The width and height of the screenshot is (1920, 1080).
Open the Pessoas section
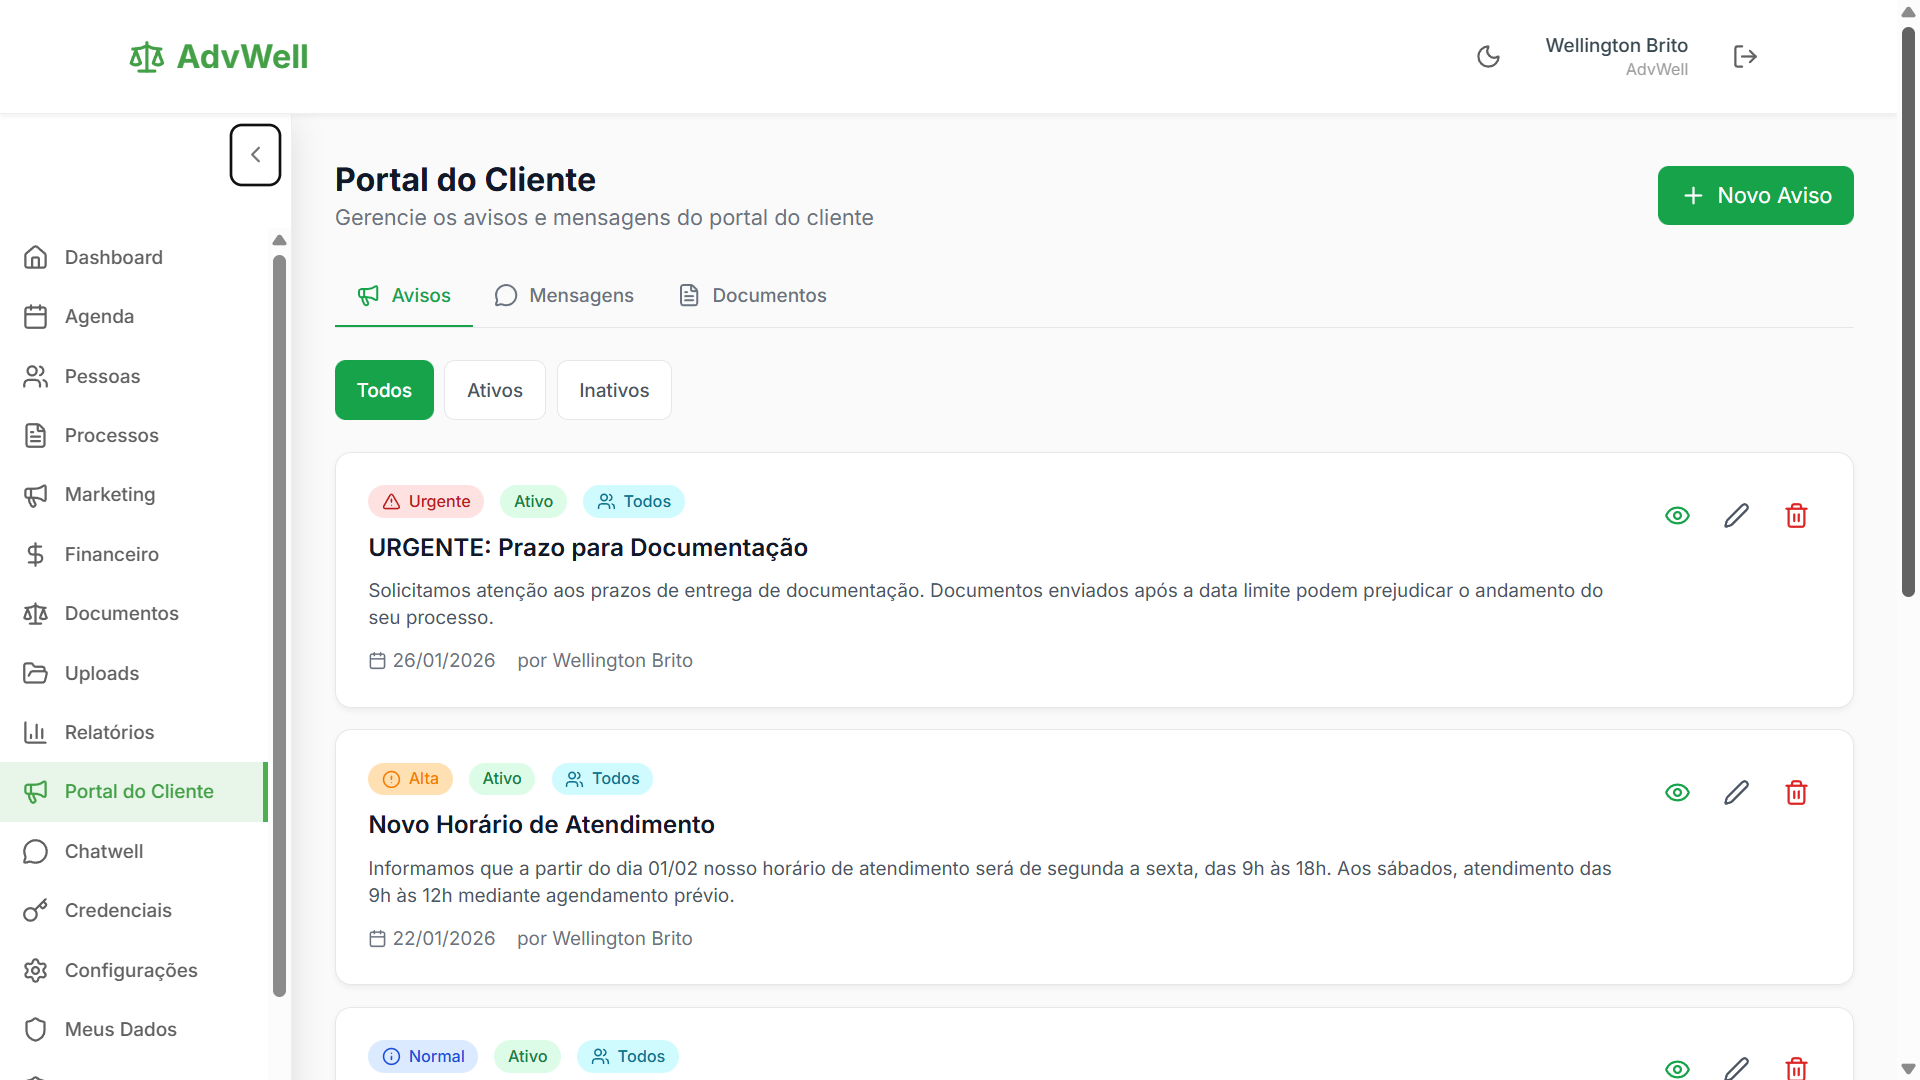101,376
